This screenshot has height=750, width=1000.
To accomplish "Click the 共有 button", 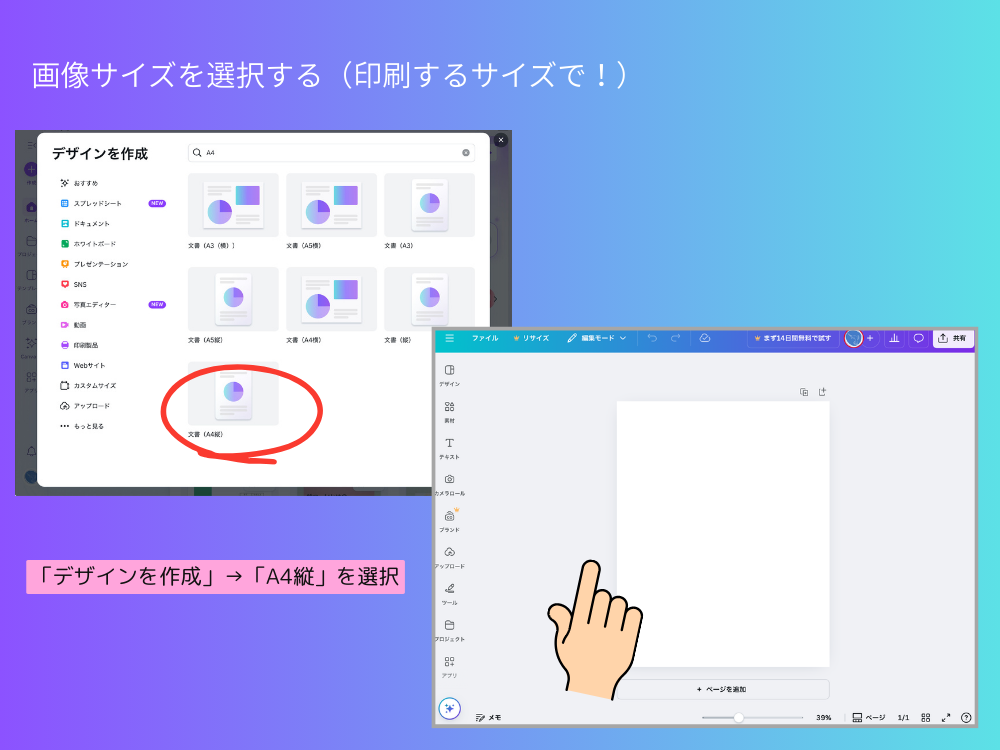I will pos(953,338).
